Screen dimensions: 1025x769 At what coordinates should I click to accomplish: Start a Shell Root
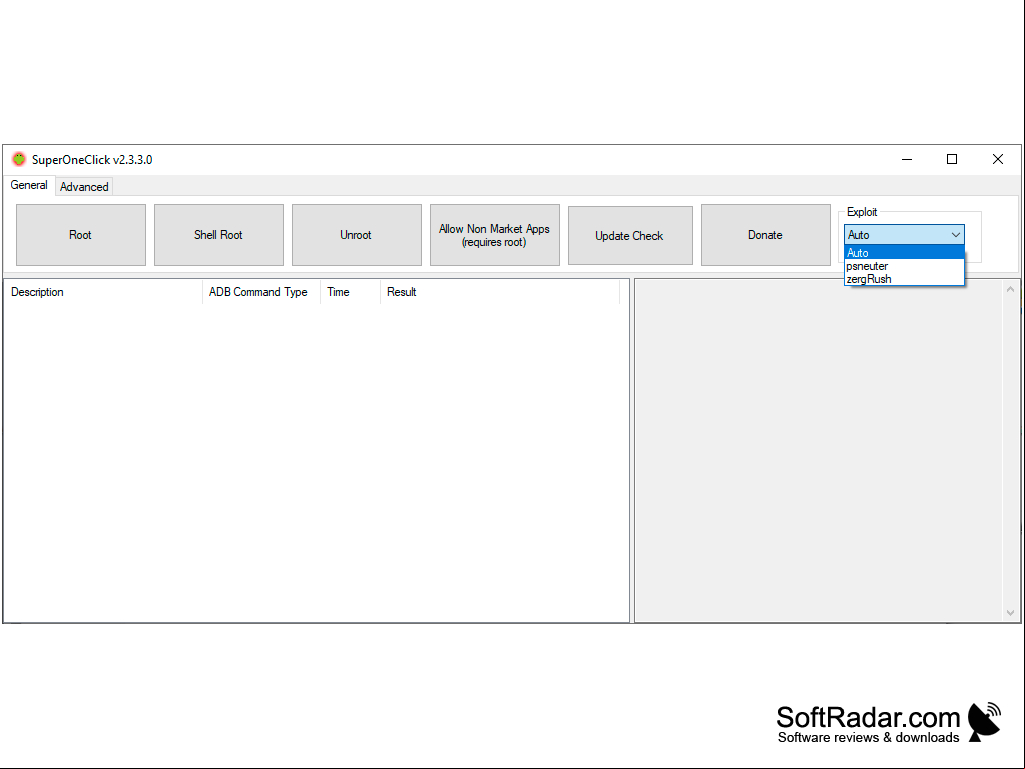click(x=218, y=235)
